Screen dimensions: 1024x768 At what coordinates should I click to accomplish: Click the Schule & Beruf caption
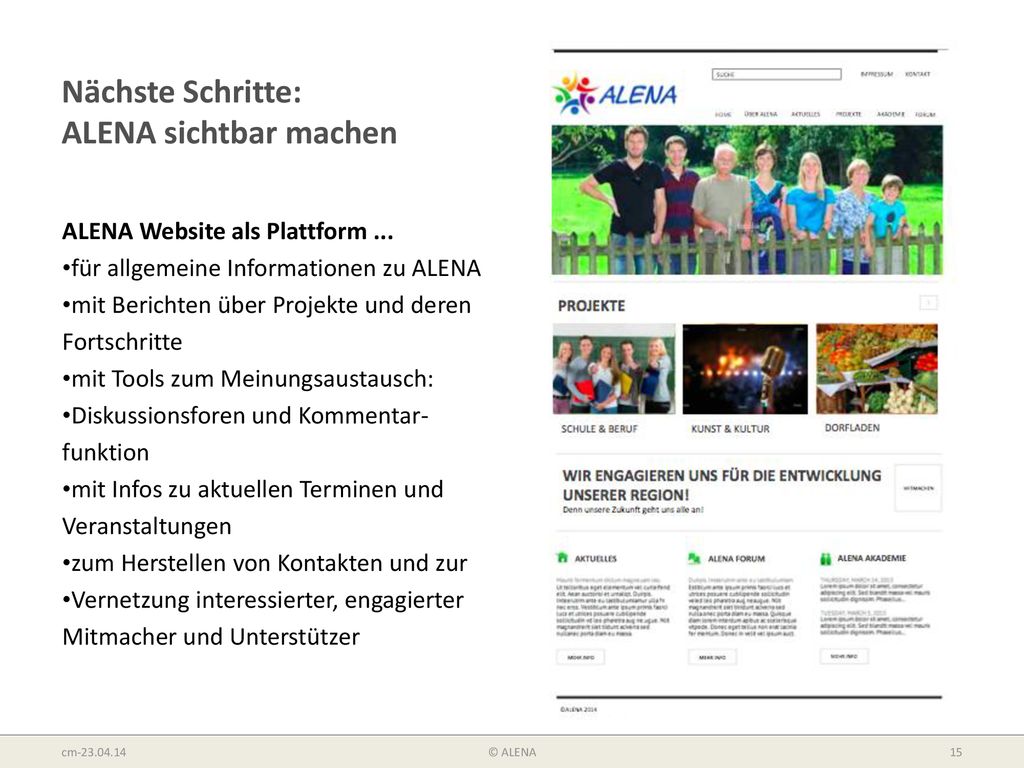[599, 429]
